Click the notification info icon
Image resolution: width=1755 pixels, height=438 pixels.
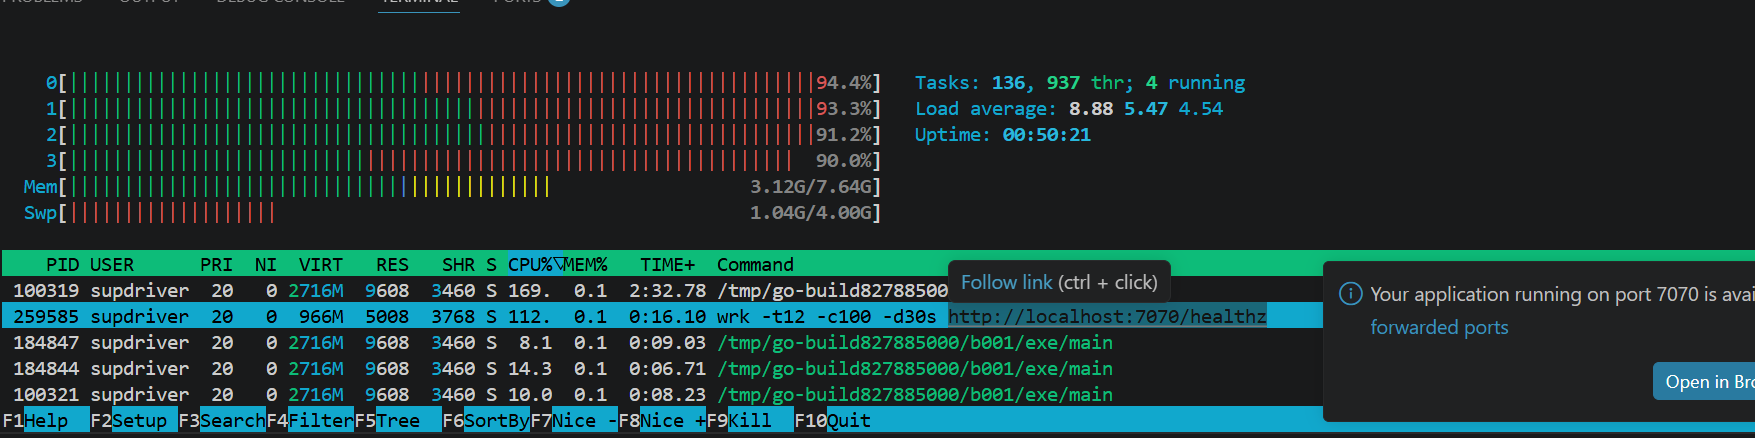click(1350, 293)
